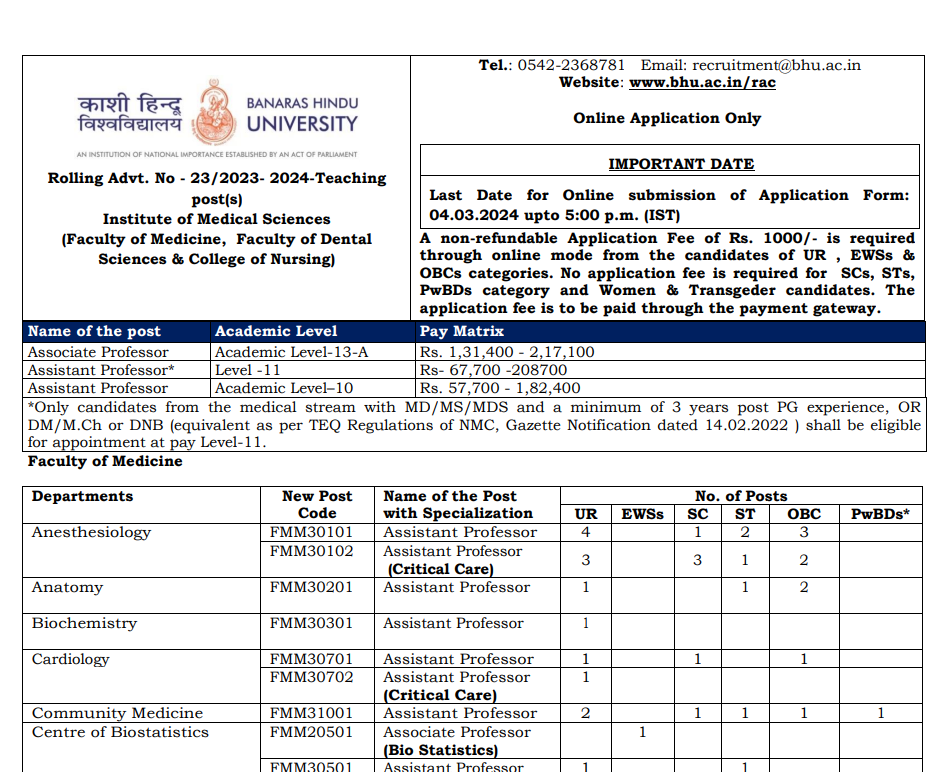Click post code FMM30702
943x772 pixels.
[312, 677]
